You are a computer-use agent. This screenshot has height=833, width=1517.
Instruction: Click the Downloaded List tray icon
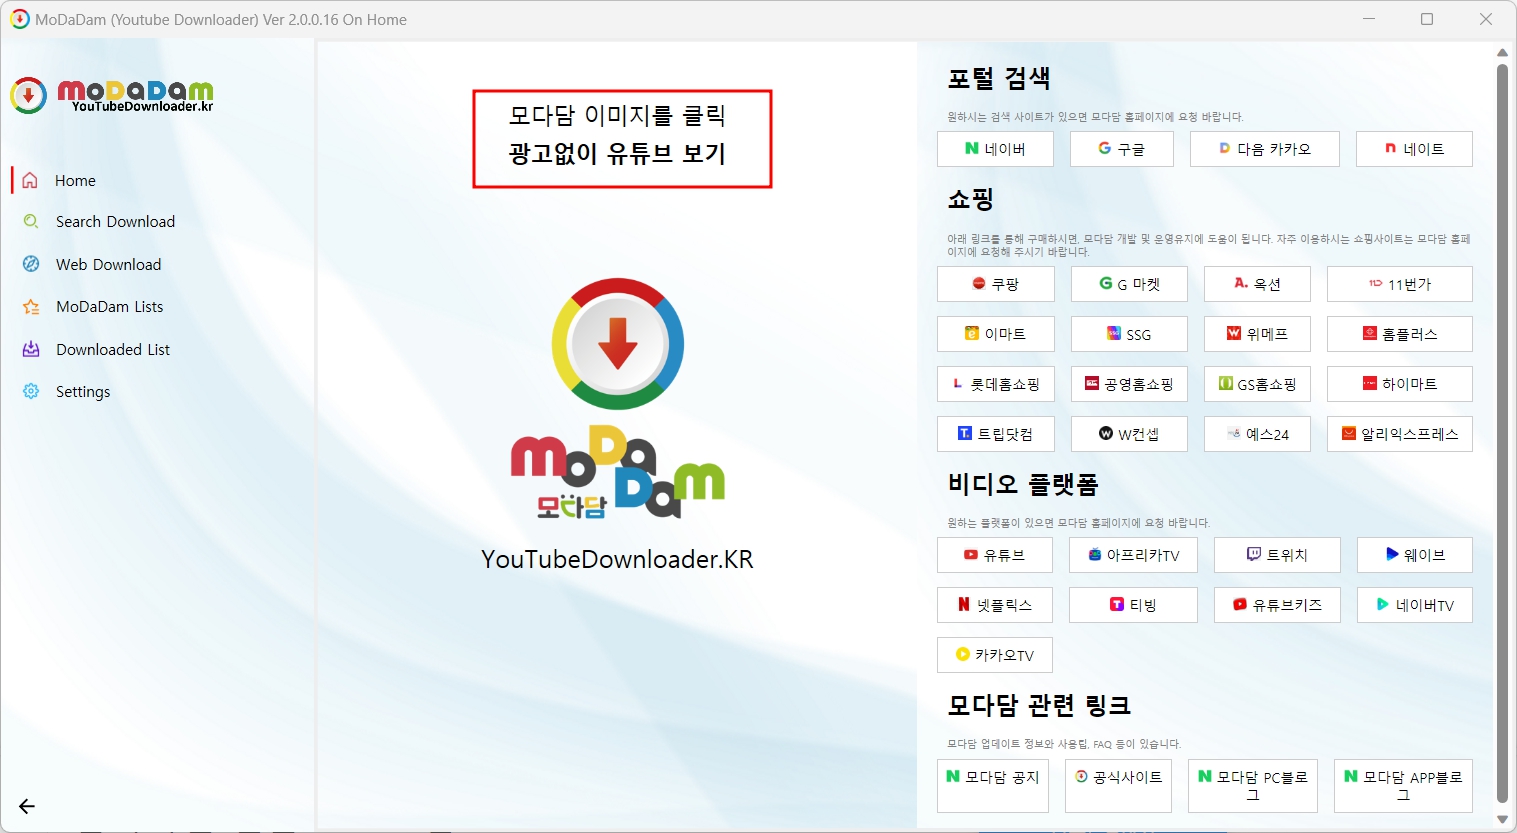31,349
